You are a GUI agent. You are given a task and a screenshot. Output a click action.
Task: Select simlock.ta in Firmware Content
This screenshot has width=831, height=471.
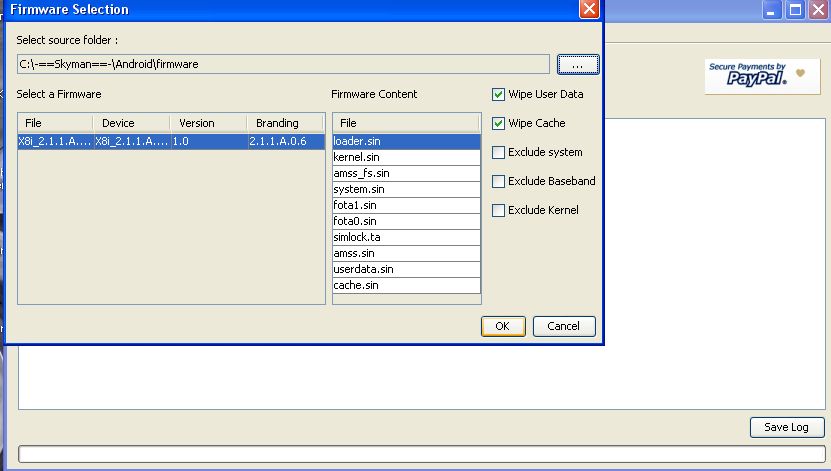tap(406, 238)
